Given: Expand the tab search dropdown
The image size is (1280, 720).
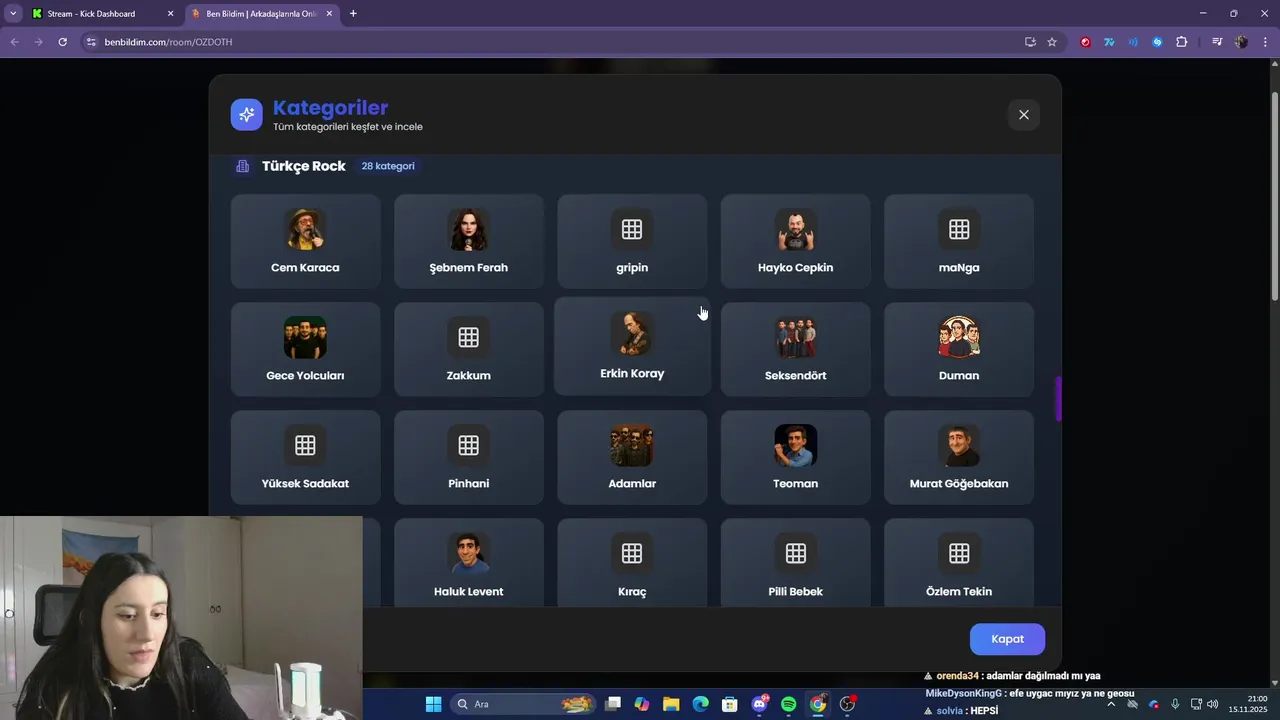Looking at the screenshot, I should click(x=13, y=14).
